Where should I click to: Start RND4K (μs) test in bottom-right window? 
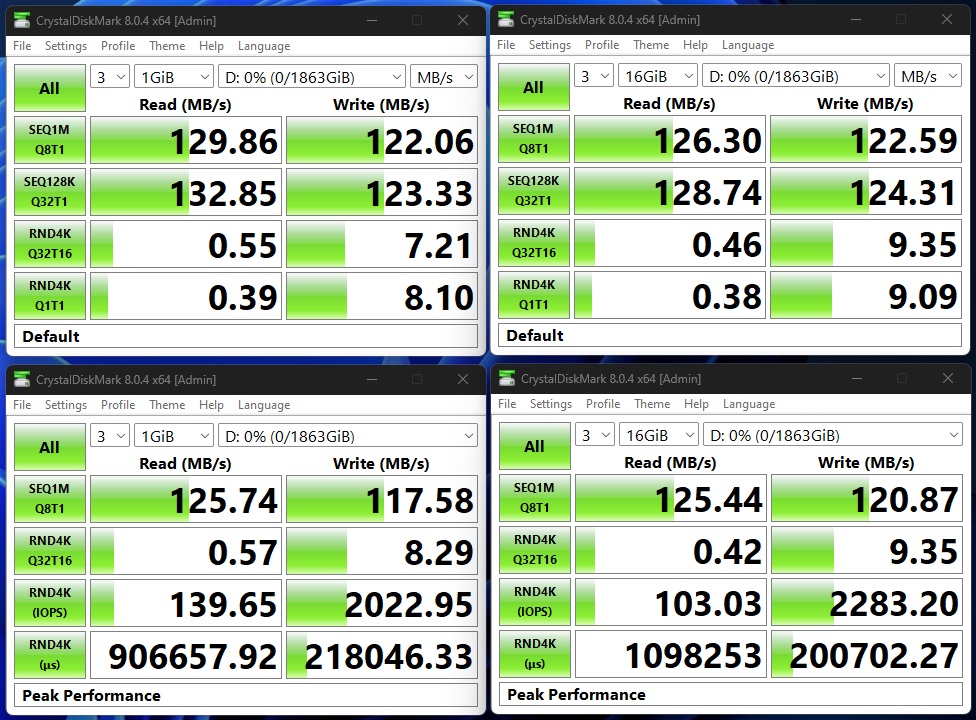point(535,653)
